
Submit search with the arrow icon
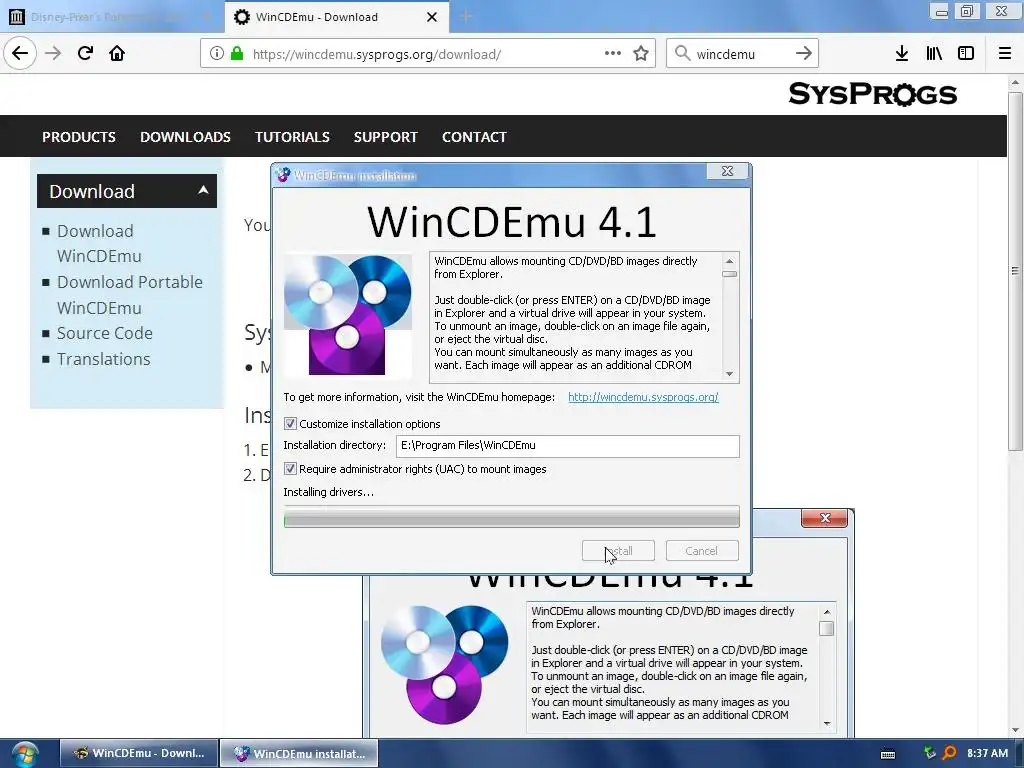coord(804,54)
